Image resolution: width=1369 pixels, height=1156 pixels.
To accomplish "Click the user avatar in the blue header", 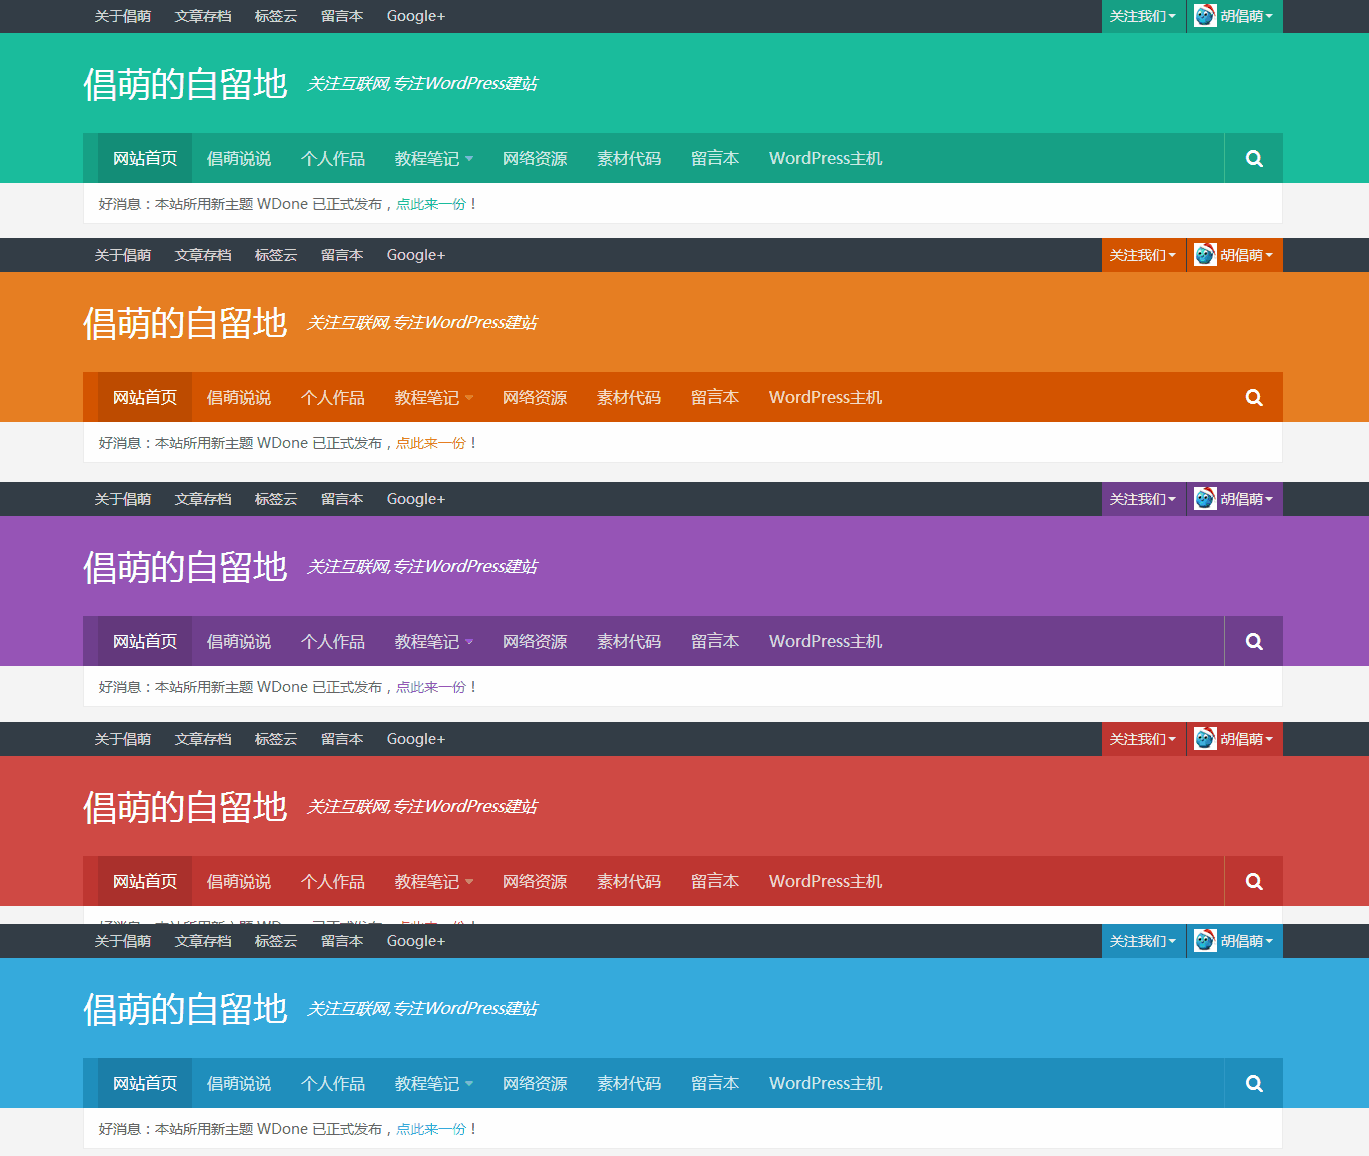I will click(x=1205, y=941).
